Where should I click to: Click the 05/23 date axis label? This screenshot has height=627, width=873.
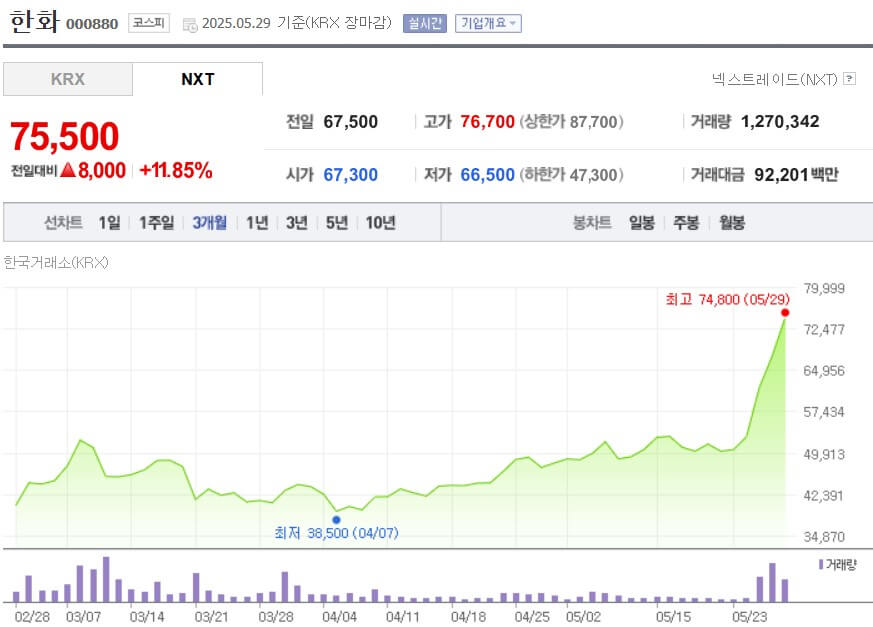coord(749,617)
